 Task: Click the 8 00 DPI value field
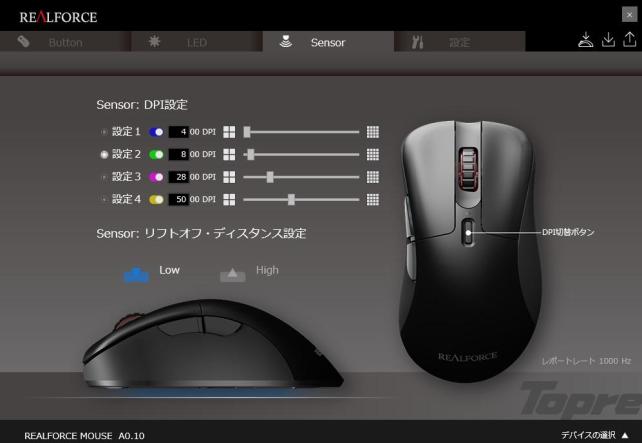pyautogui.click(x=179, y=154)
